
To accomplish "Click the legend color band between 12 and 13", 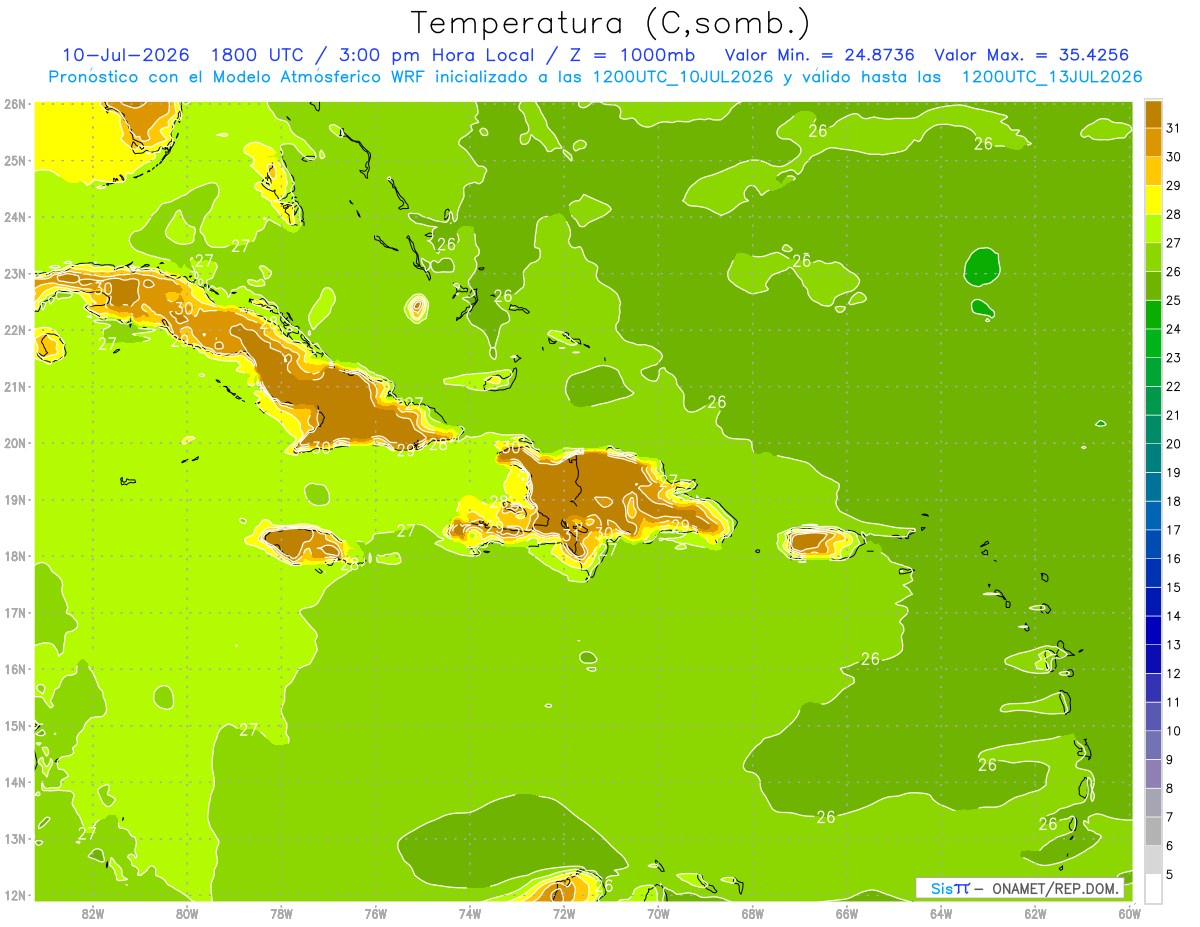I will tap(1154, 658).
